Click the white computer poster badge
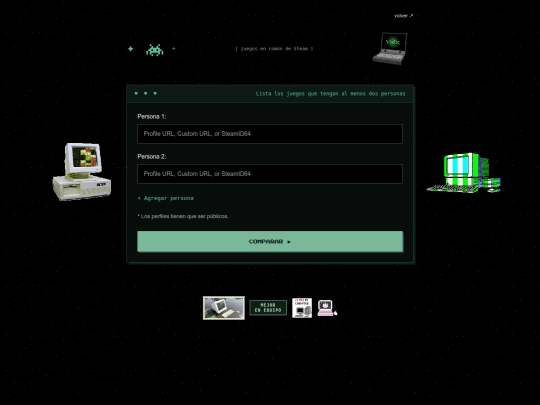The image size is (540, 405). [302, 308]
